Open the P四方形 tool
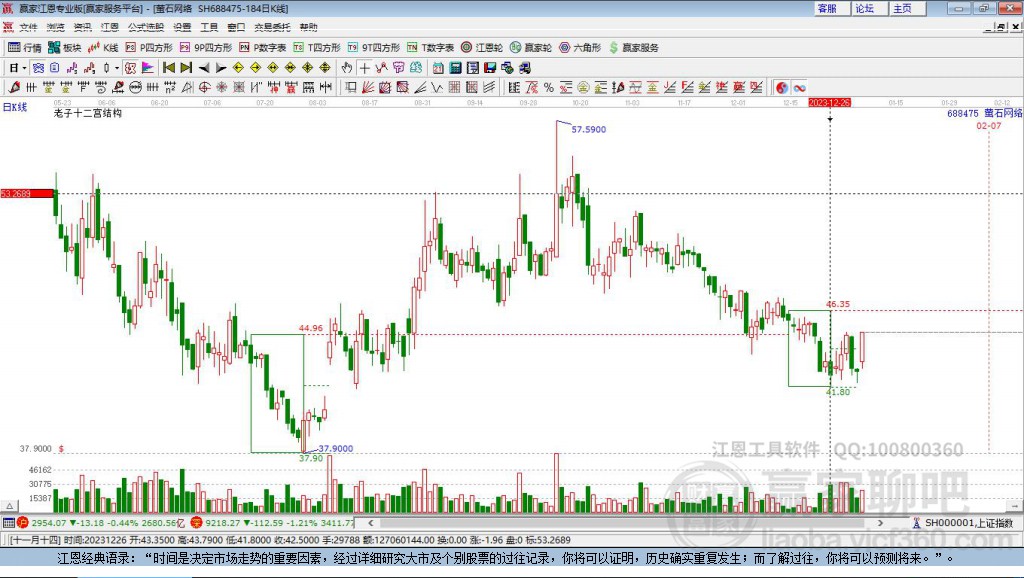Viewport: 1024px width, 578px height. pos(149,48)
